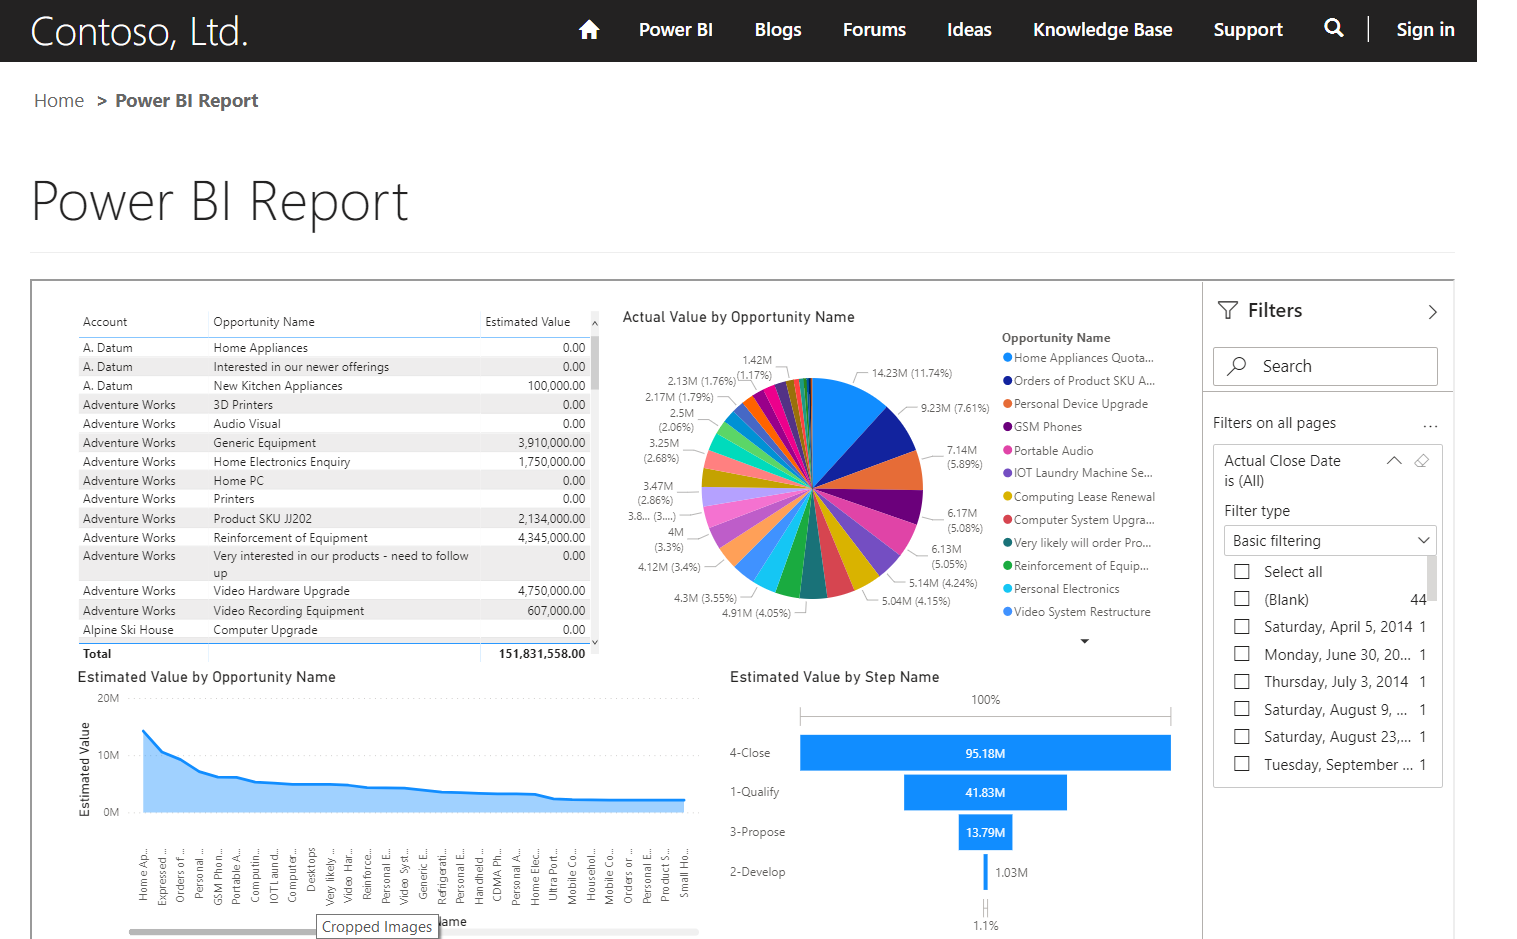Click the Sign in link
The height and width of the screenshot is (939, 1517).
(1425, 30)
